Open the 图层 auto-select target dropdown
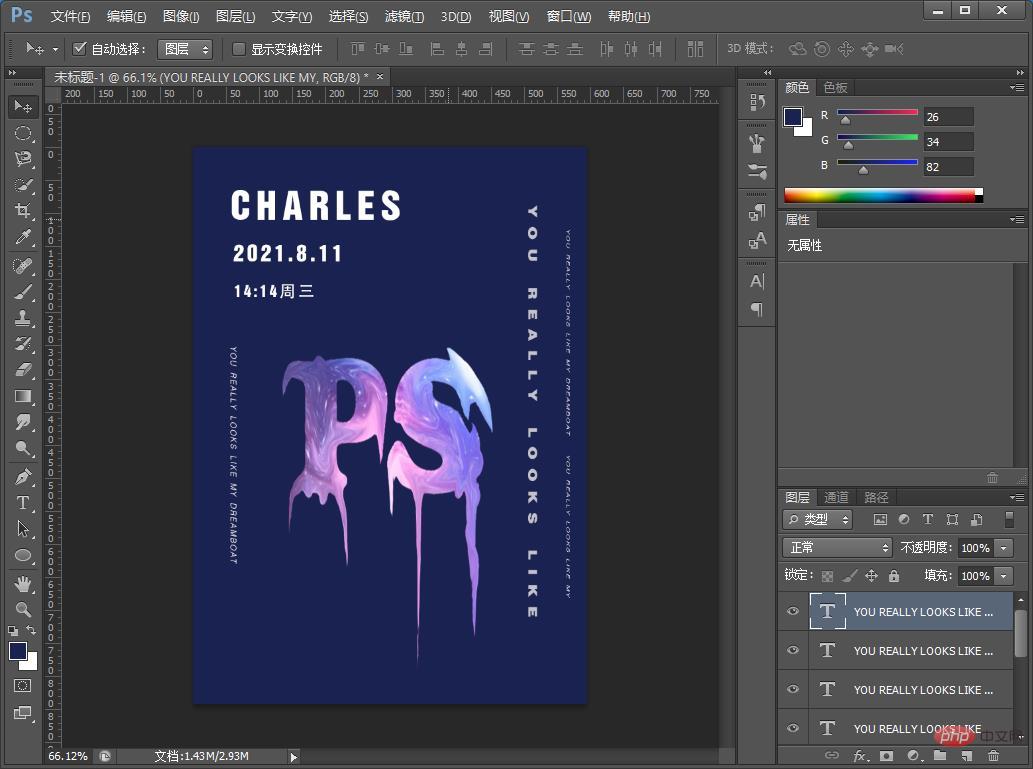 pos(184,49)
